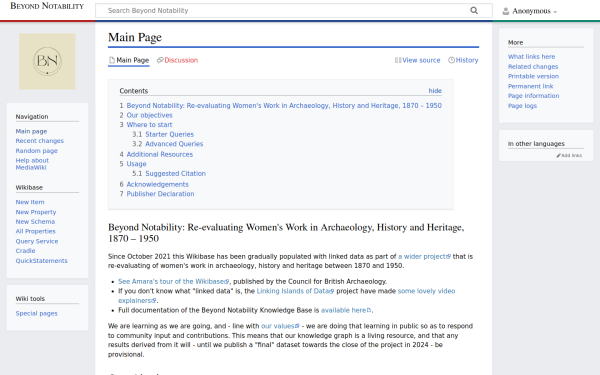Screen dimensions: 600x375
Task: Open Main page in Navigation sidebar
Action: [x=31, y=131]
